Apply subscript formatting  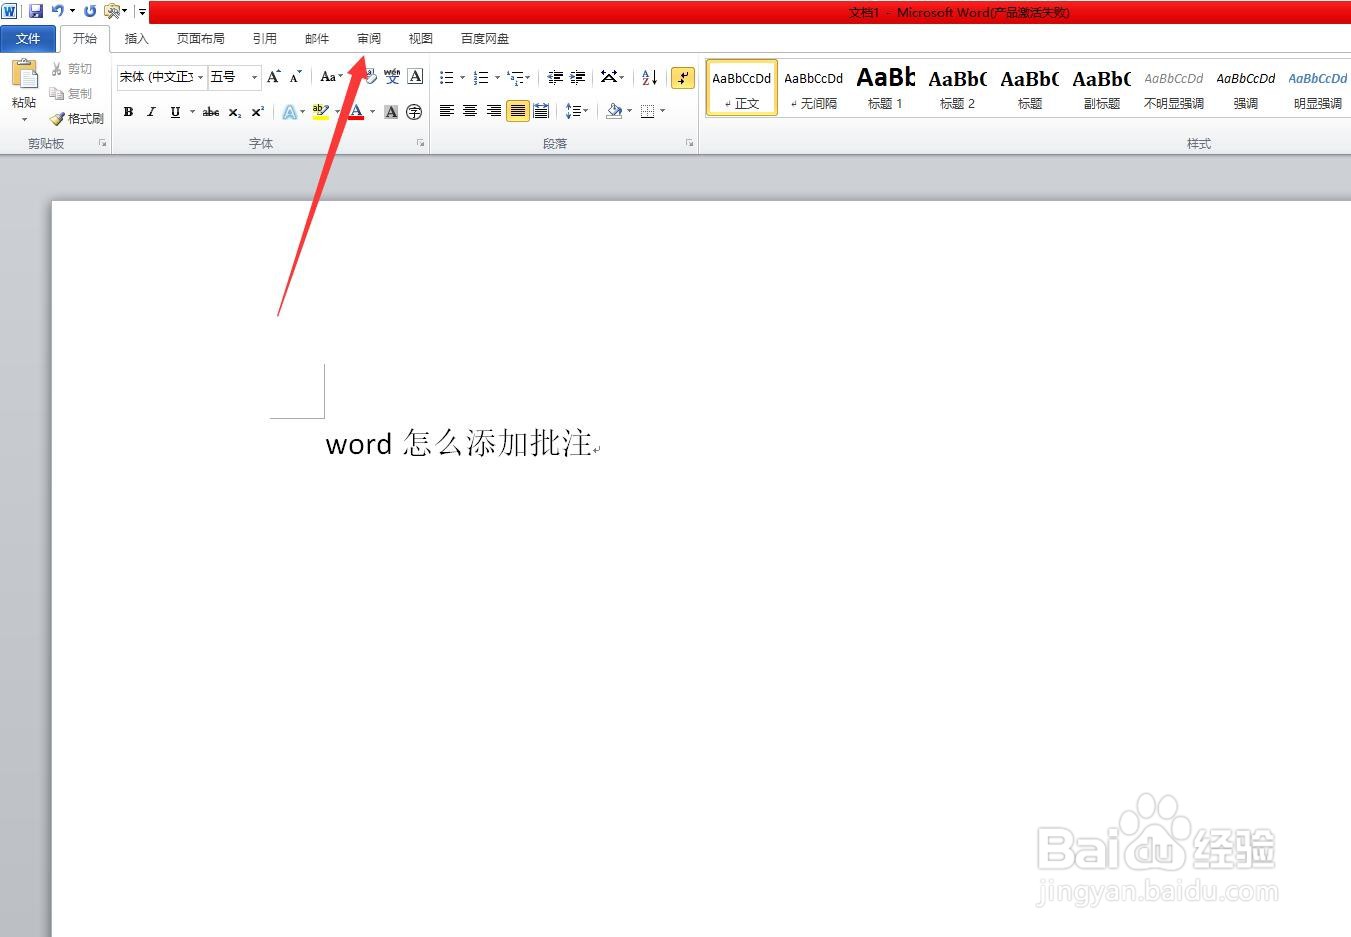pyautogui.click(x=235, y=112)
